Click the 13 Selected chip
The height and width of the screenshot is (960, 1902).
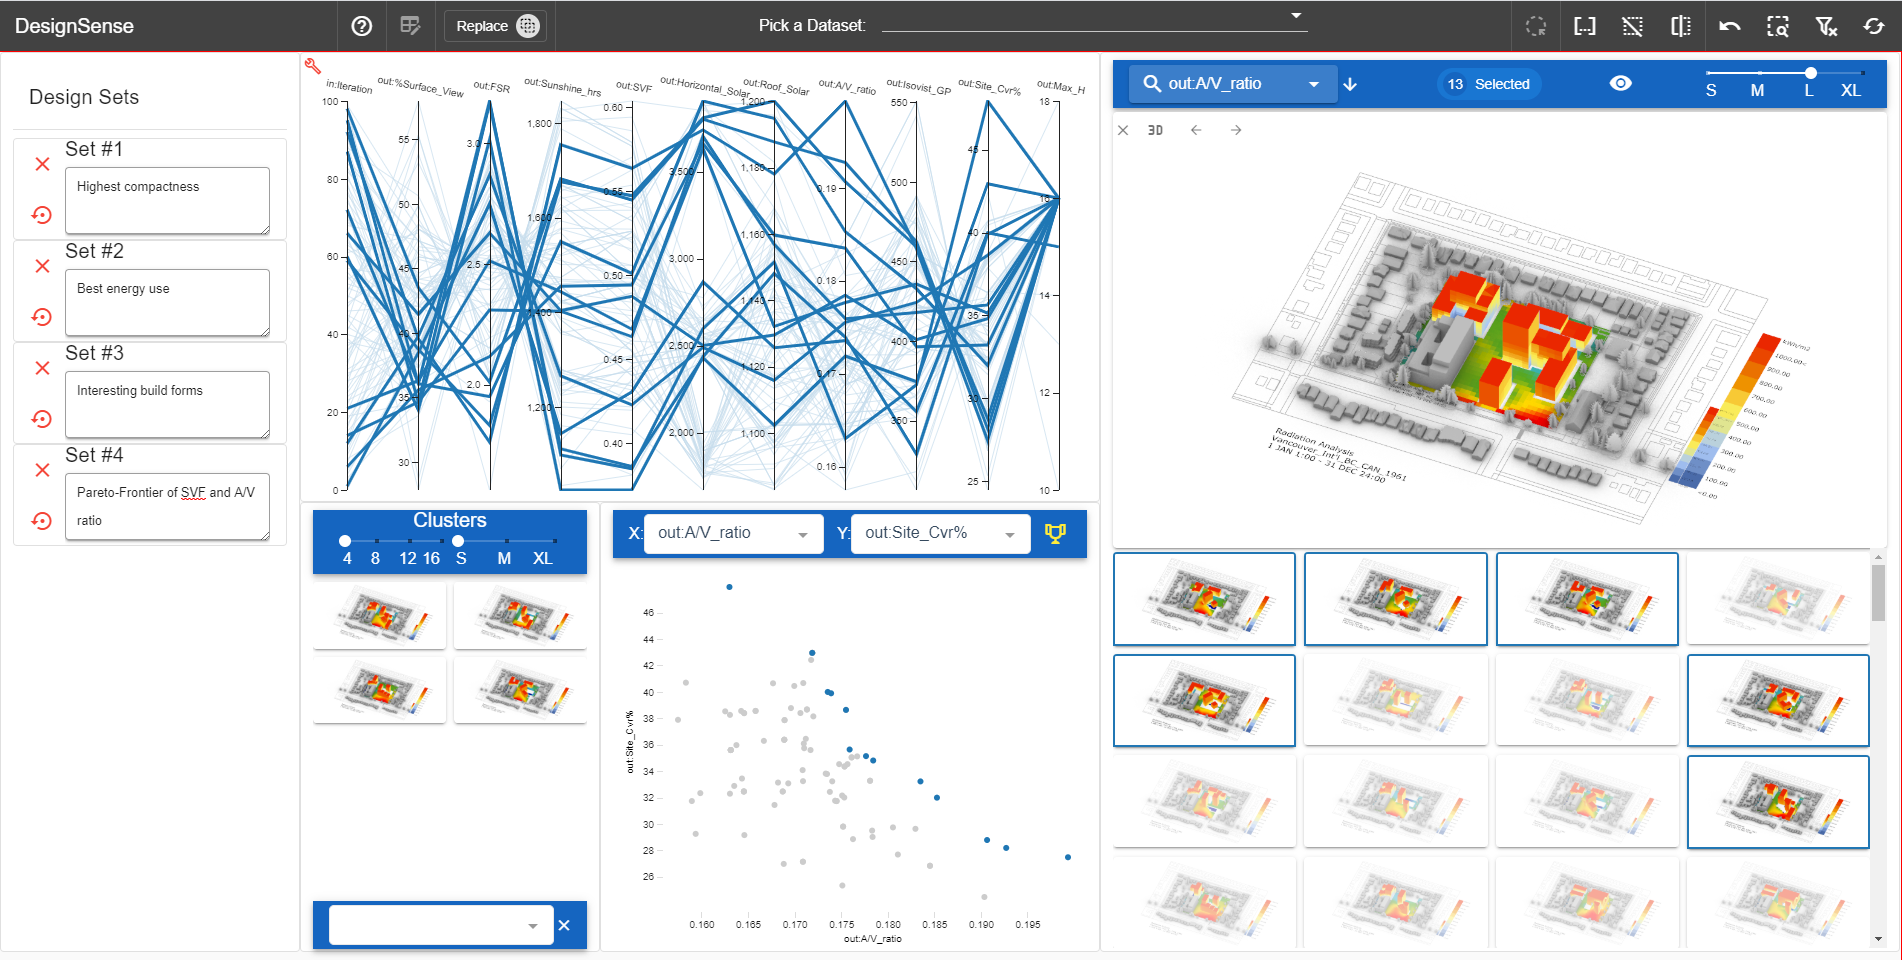1489,84
